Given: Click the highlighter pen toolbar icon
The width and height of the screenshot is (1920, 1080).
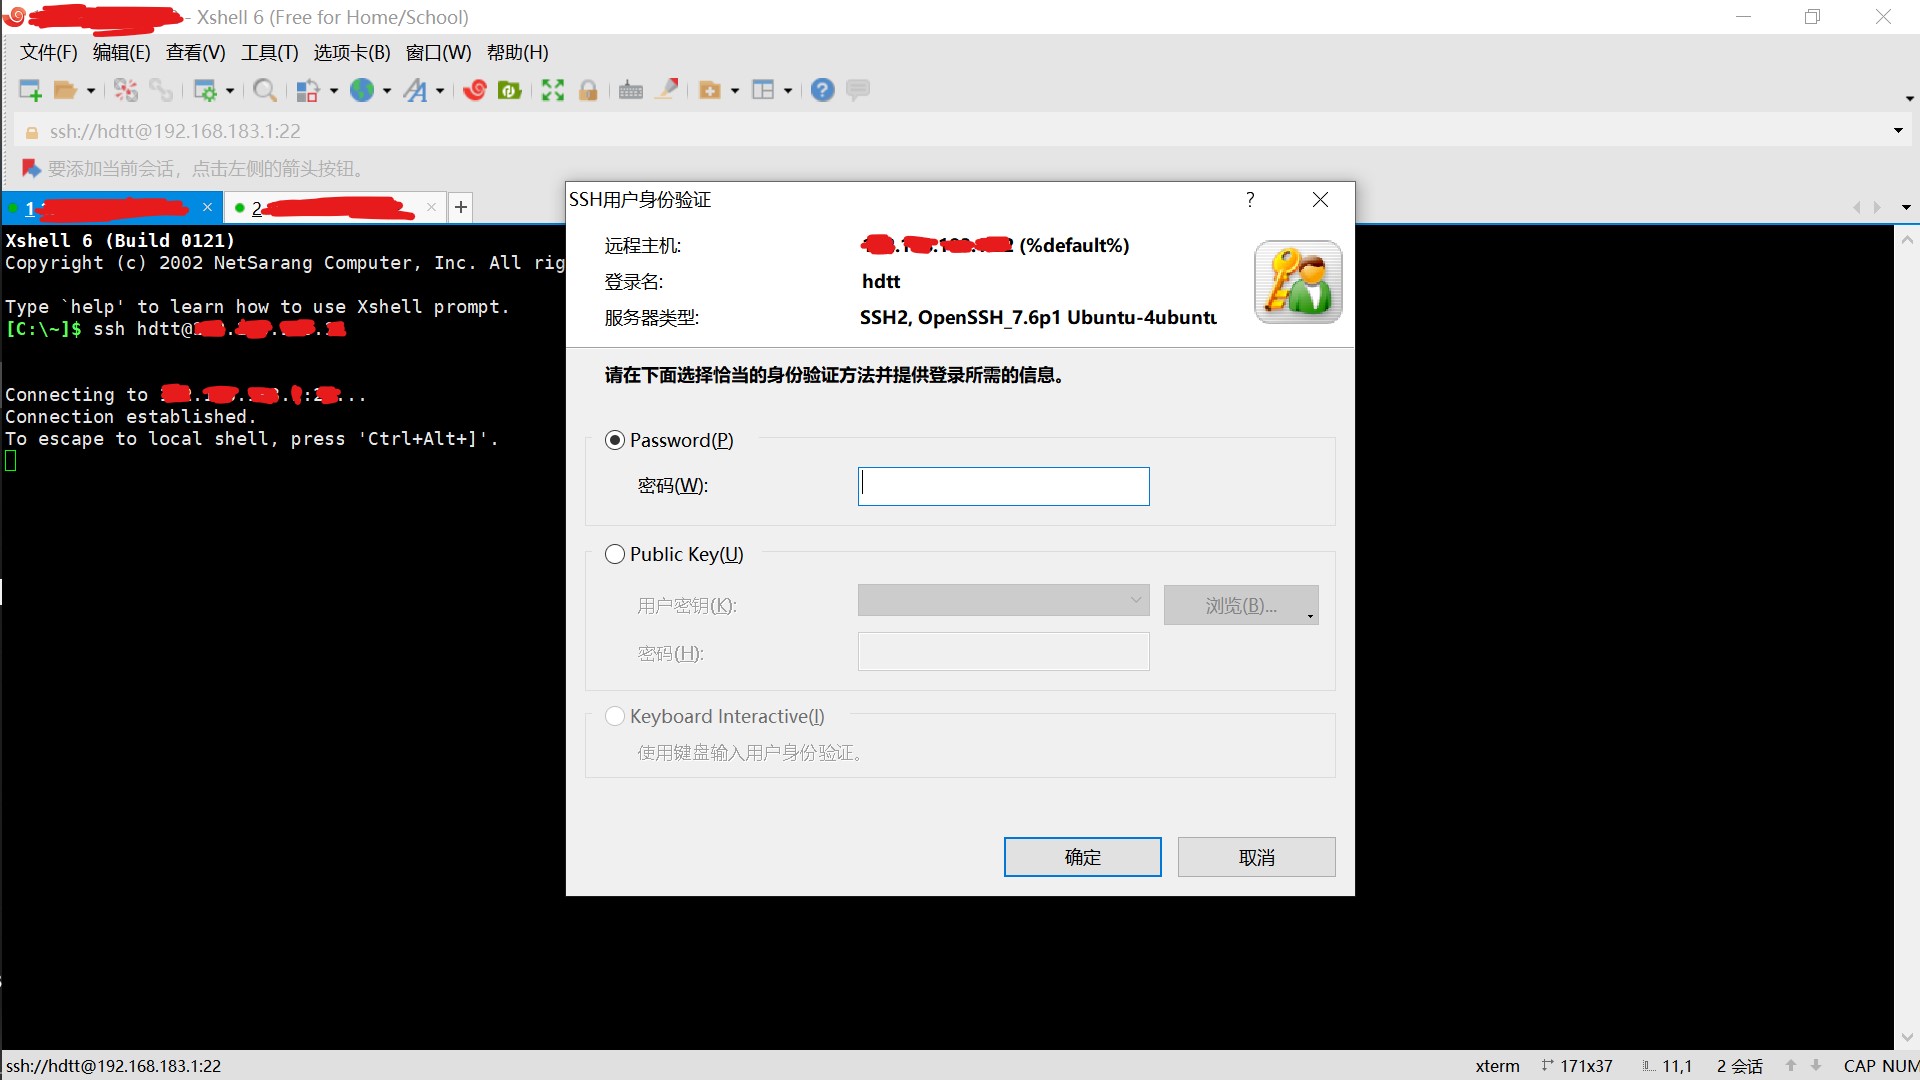Looking at the screenshot, I should (667, 89).
